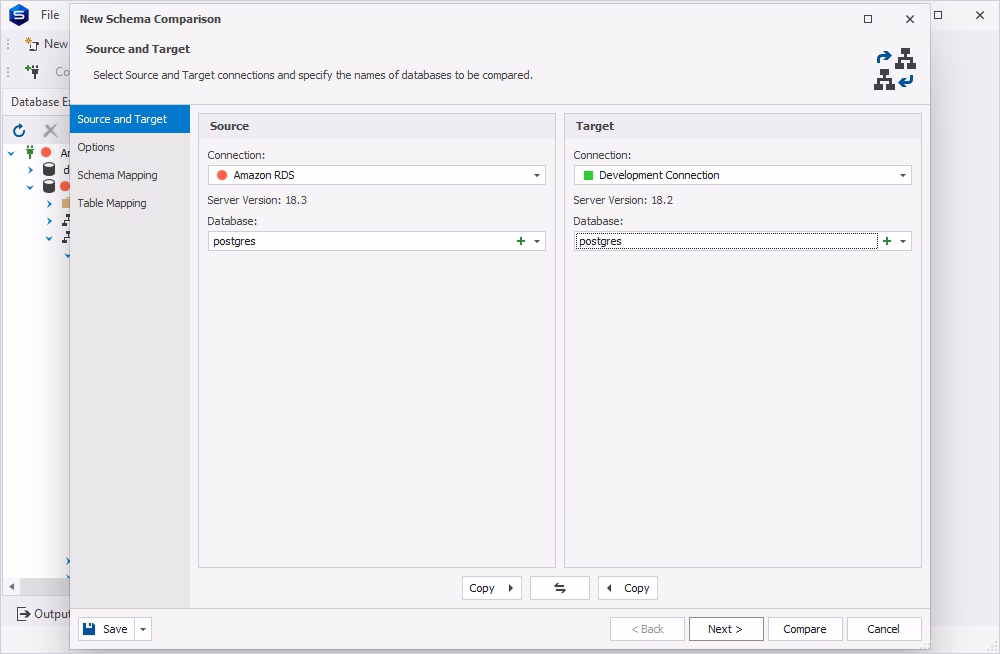Click the dbForge Studio app logo

pos(19,15)
